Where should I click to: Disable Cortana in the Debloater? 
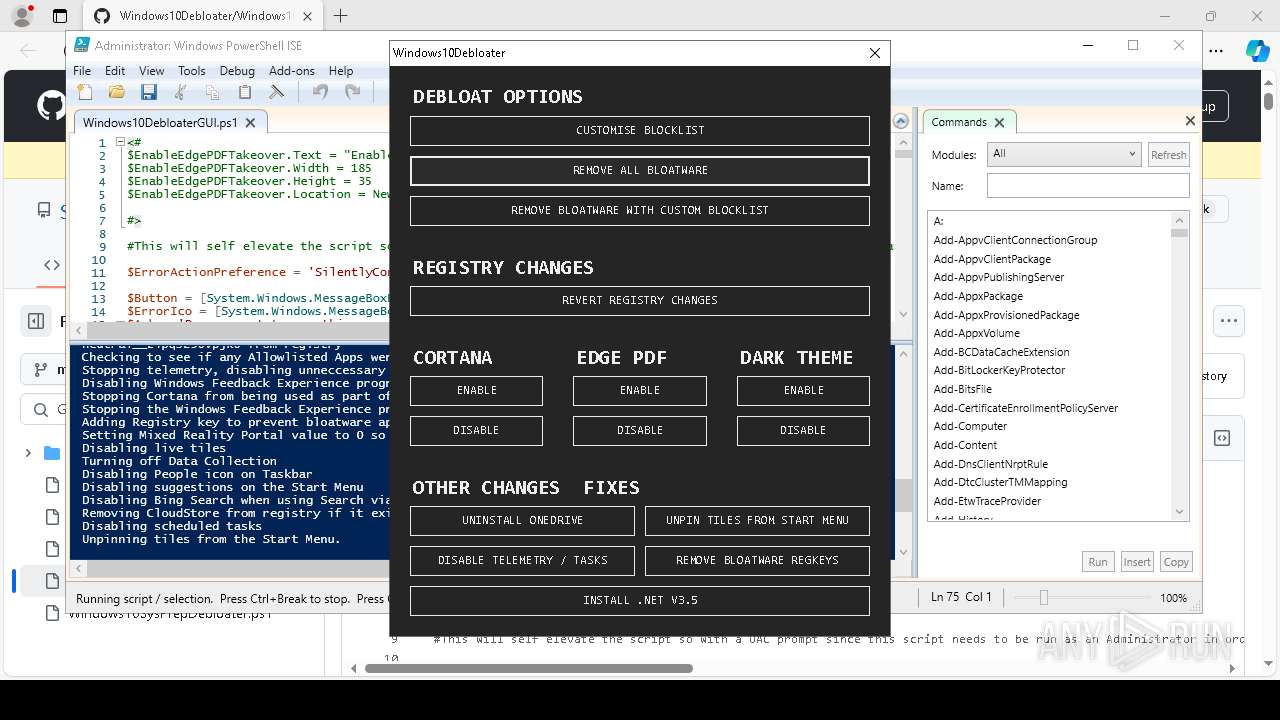[x=476, y=431]
